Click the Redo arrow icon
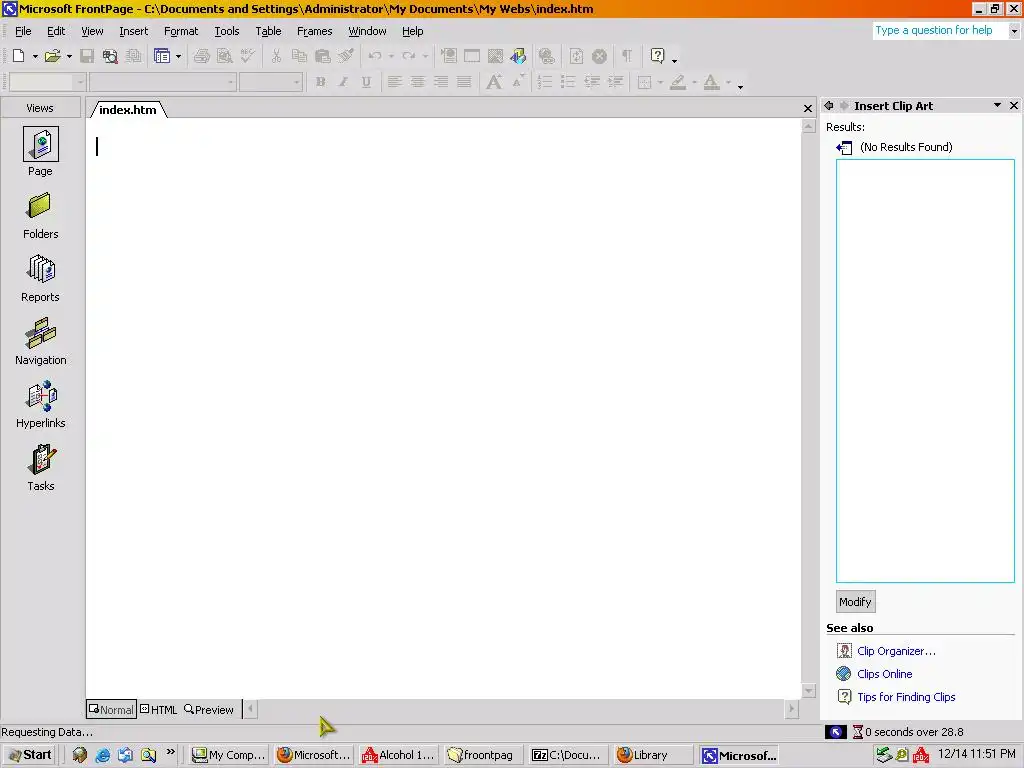The height and width of the screenshot is (768, 1024). [409, 56]
